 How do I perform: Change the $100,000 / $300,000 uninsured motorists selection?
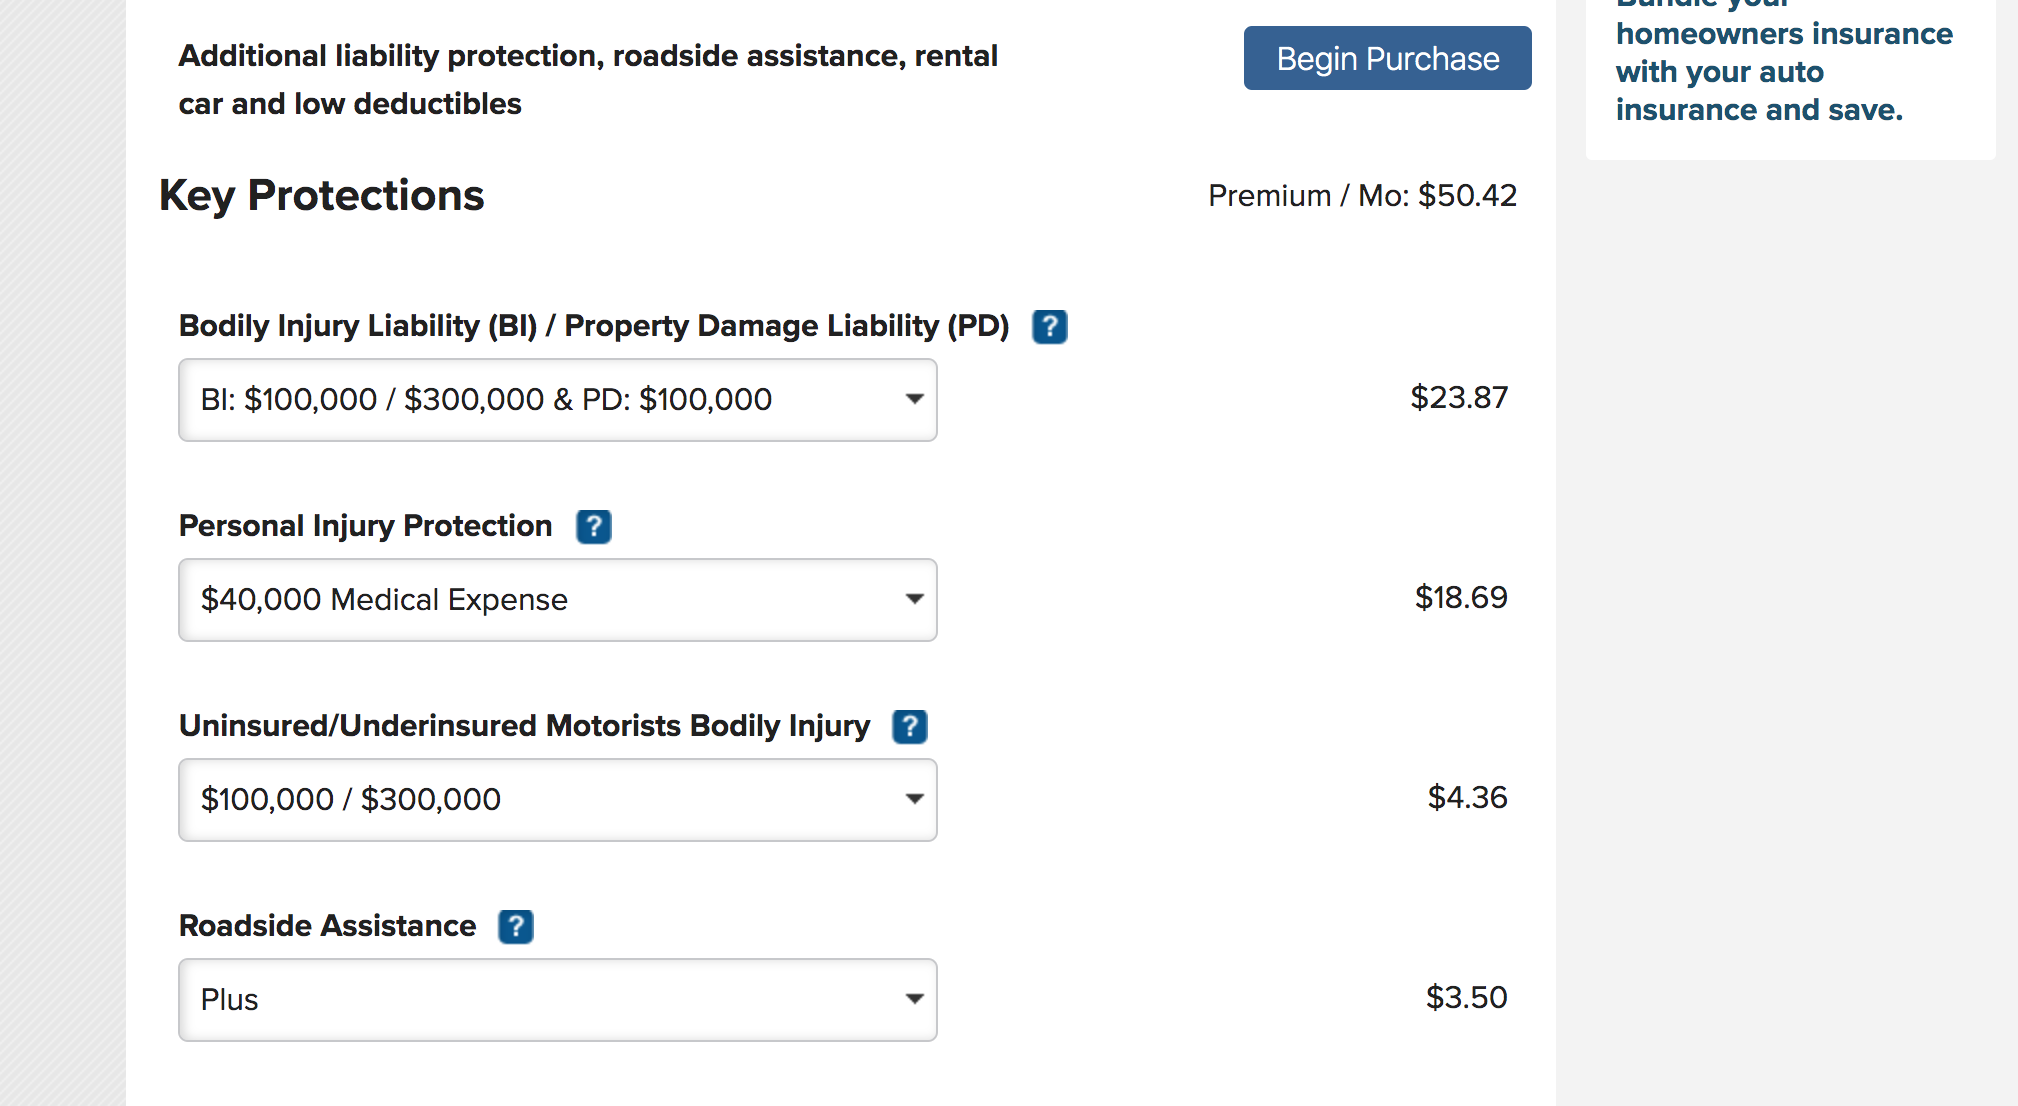(x=558, y=800)
